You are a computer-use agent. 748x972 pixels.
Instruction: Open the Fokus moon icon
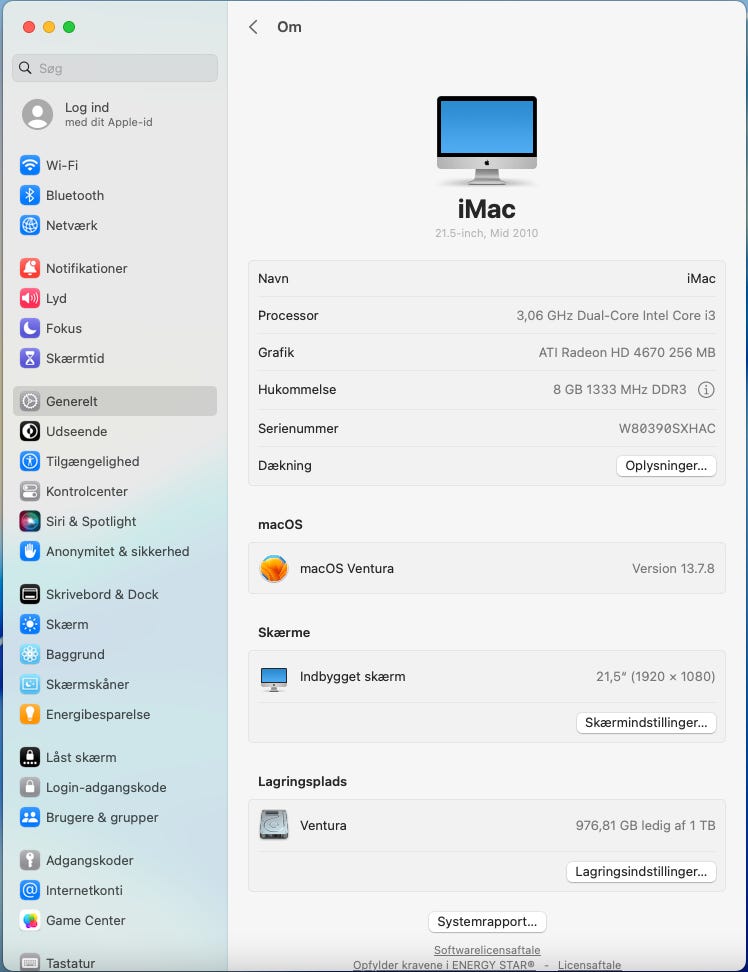coord(30,329)
